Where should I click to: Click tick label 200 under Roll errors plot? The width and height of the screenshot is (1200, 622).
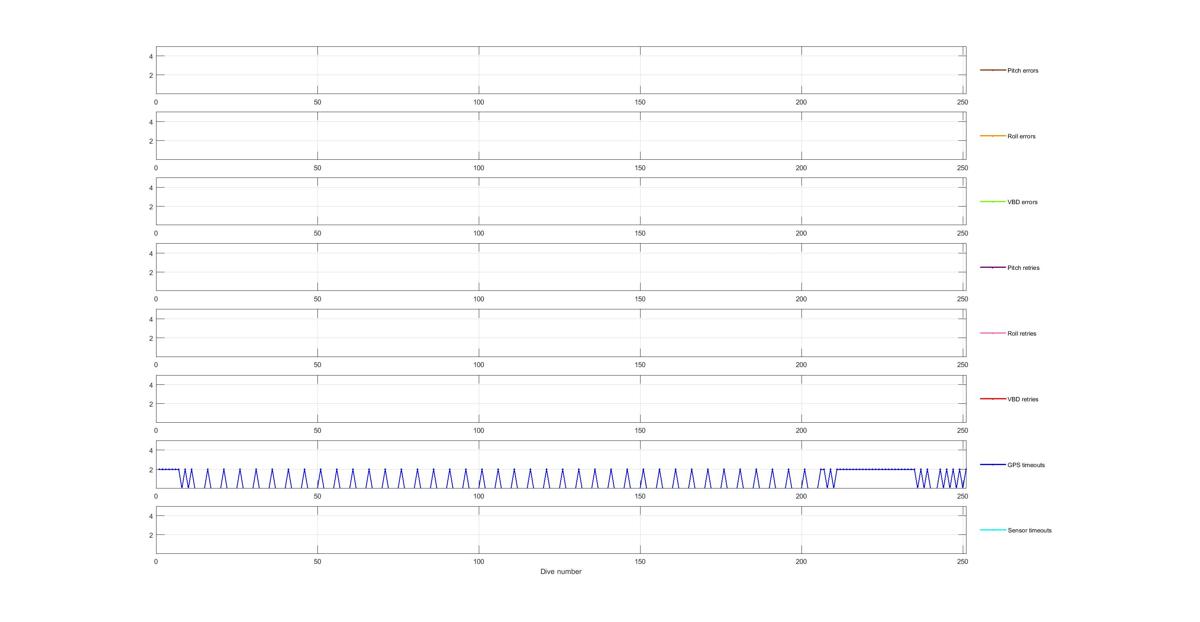(x=801, y=168)
